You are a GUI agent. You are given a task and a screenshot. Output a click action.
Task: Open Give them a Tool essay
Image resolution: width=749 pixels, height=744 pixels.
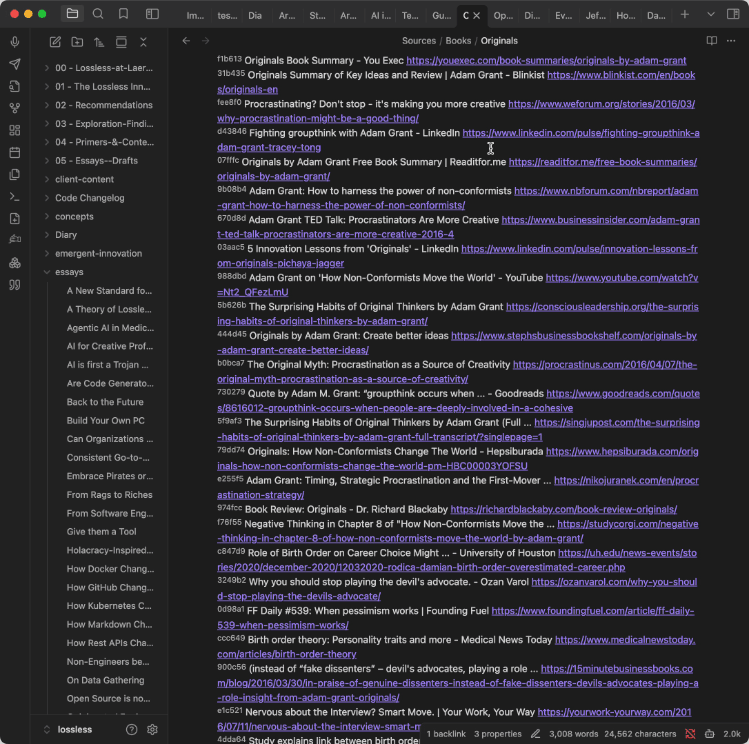102,531
